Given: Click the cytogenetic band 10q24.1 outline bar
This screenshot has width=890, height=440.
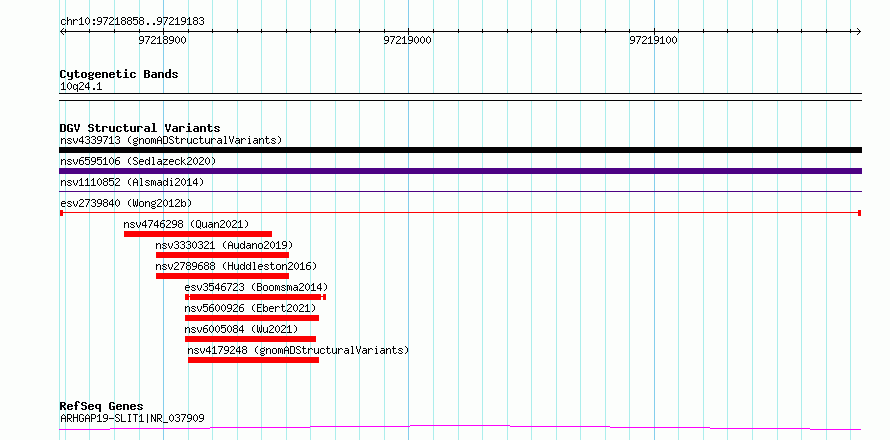Looking at the screenshot, I should (460, 97).
